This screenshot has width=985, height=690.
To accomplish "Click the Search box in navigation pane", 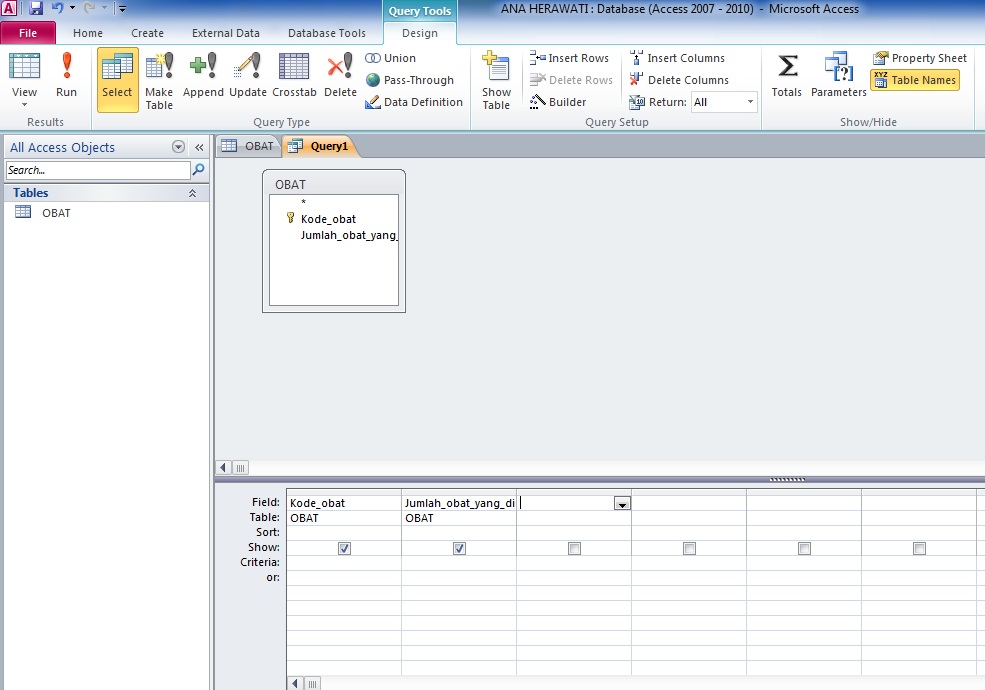I will [95, 170].
